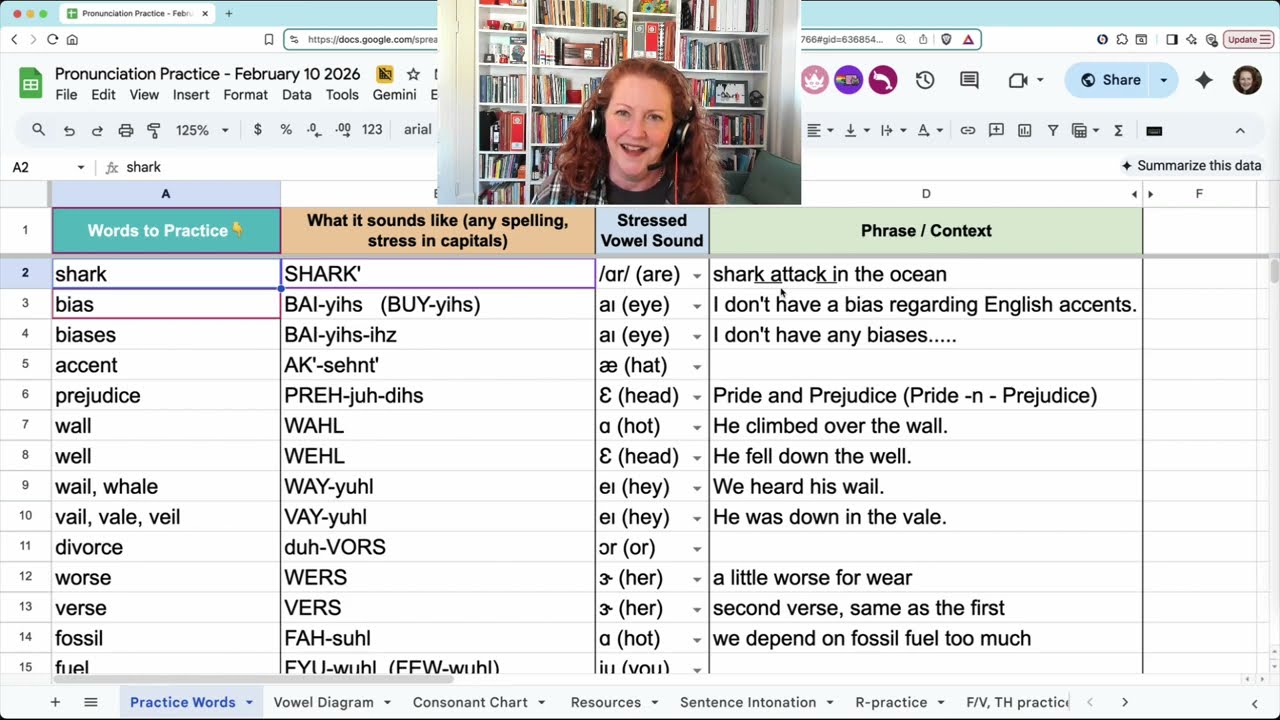This screenshot has height=720, width=1280.
Task: Create a filter with funnel icon
Action: coord(1052,130)
